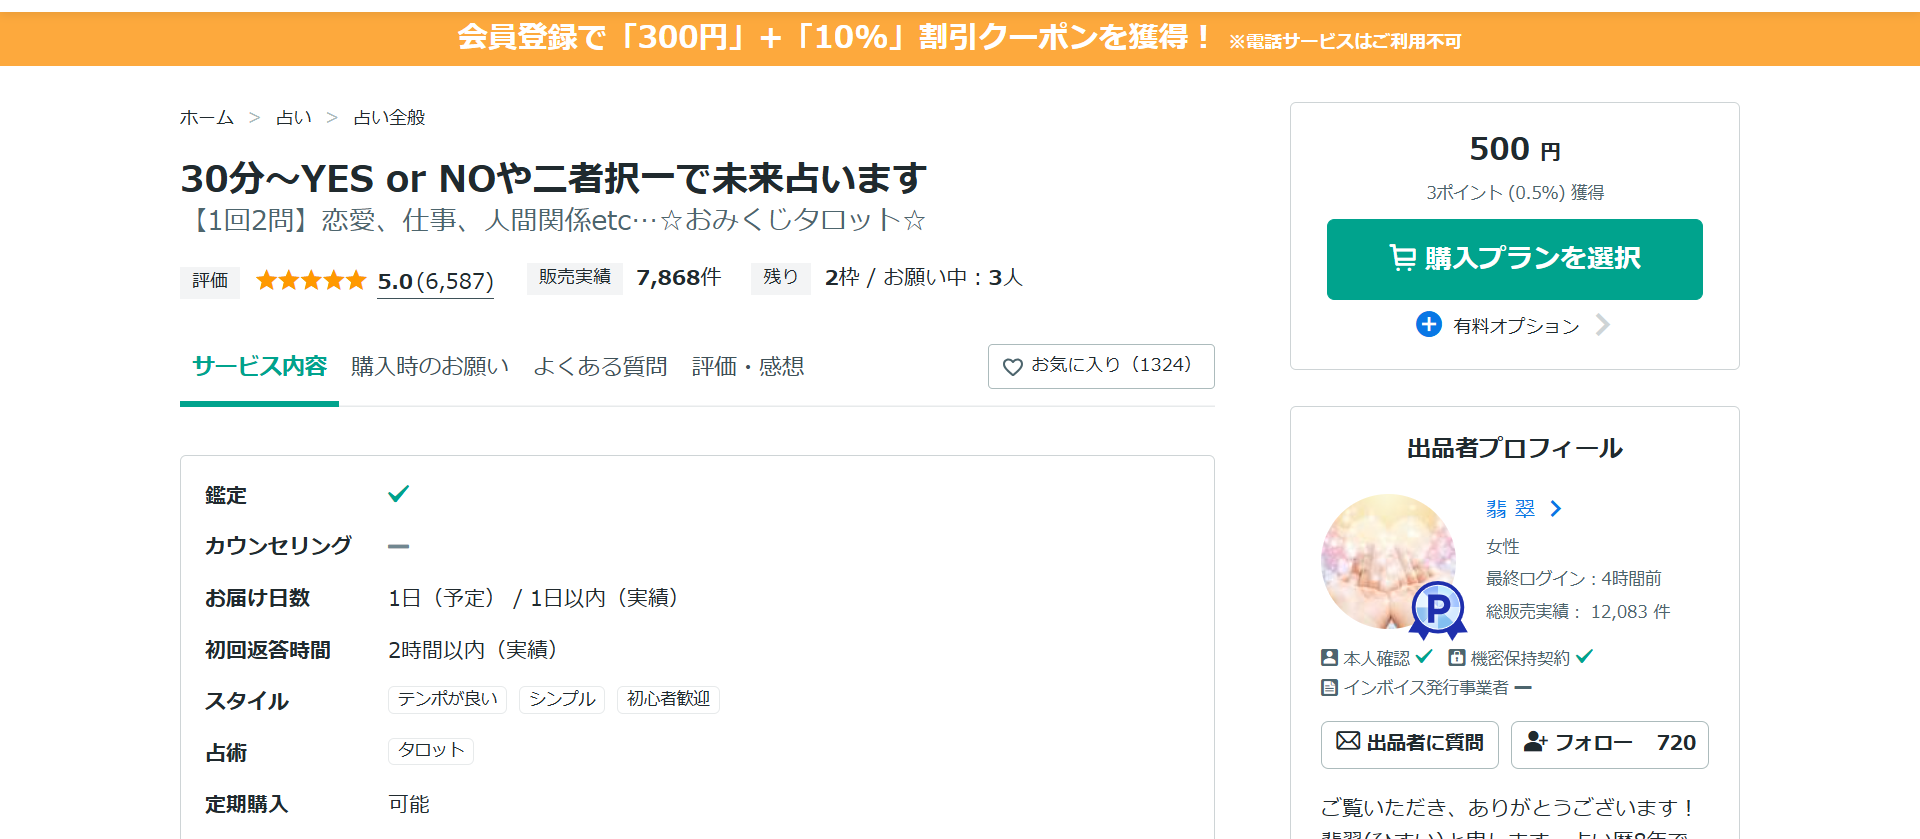Go to 占い全般 breadcrumb link

pyautogui.click(x=389, y=118)
